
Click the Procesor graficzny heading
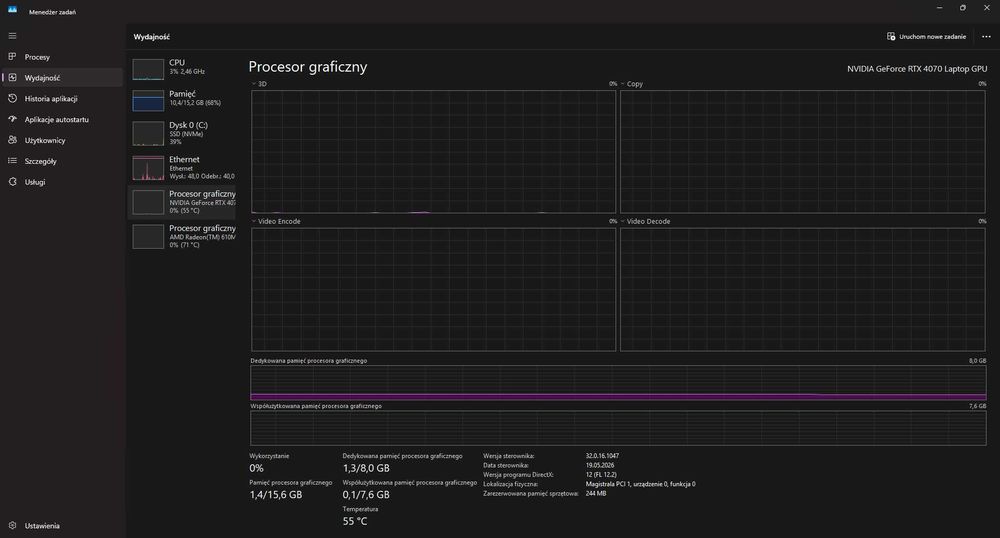pyautogui.click(x=307, y=67)
